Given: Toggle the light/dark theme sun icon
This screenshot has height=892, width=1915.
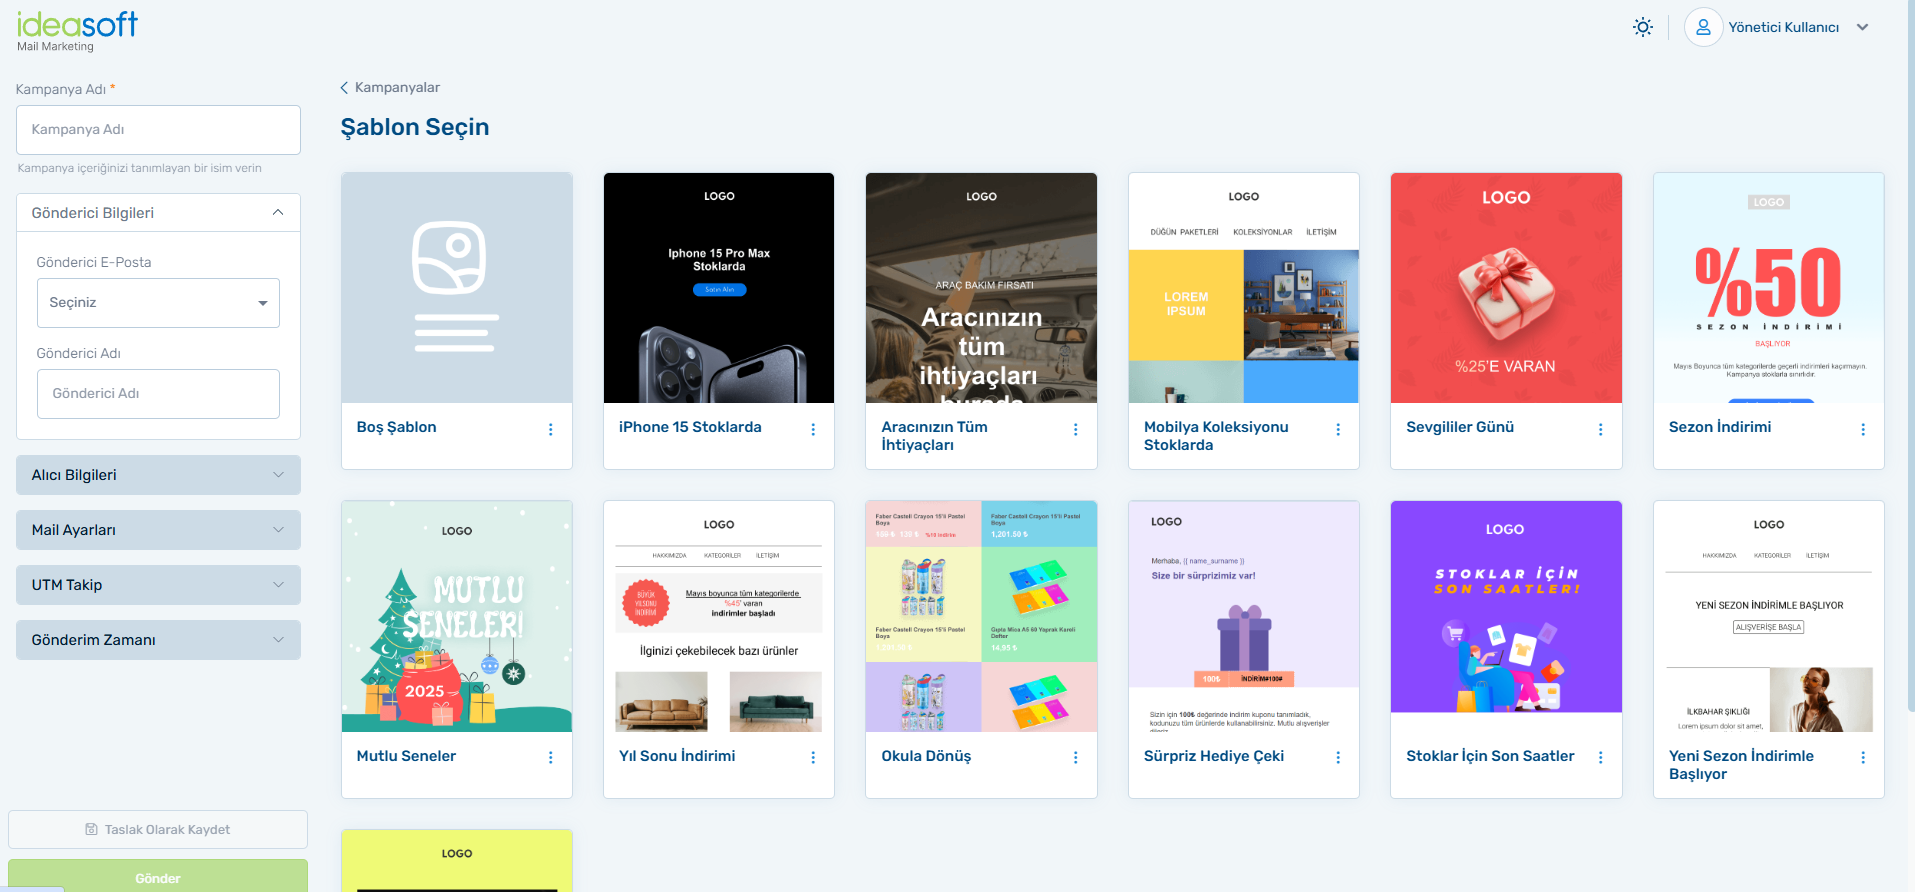Looking at the screenshot, I should 1642,27.
